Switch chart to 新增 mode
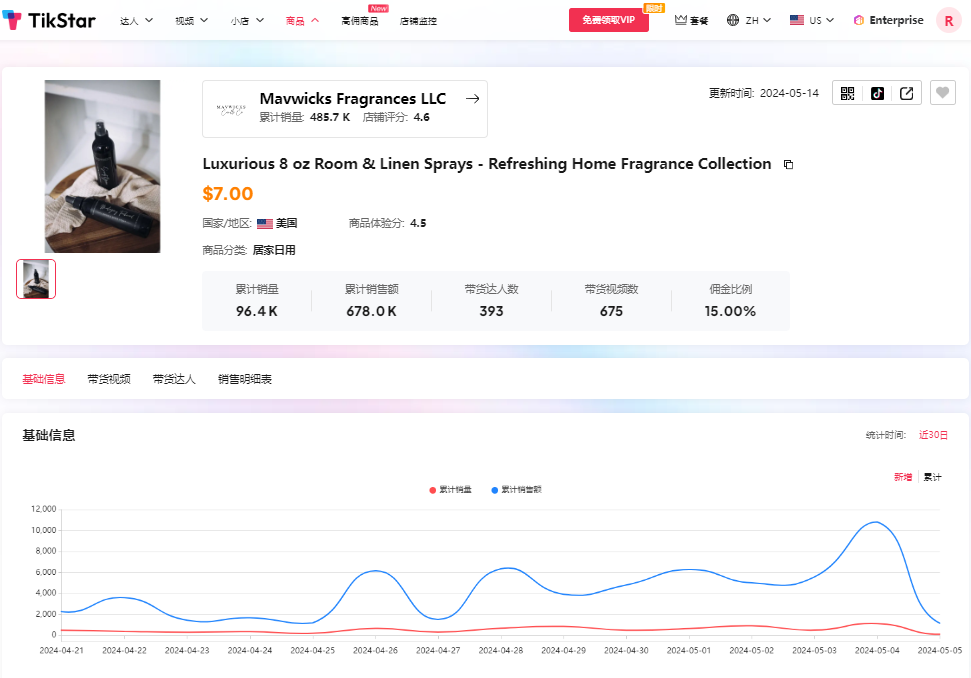 (902, 477)
